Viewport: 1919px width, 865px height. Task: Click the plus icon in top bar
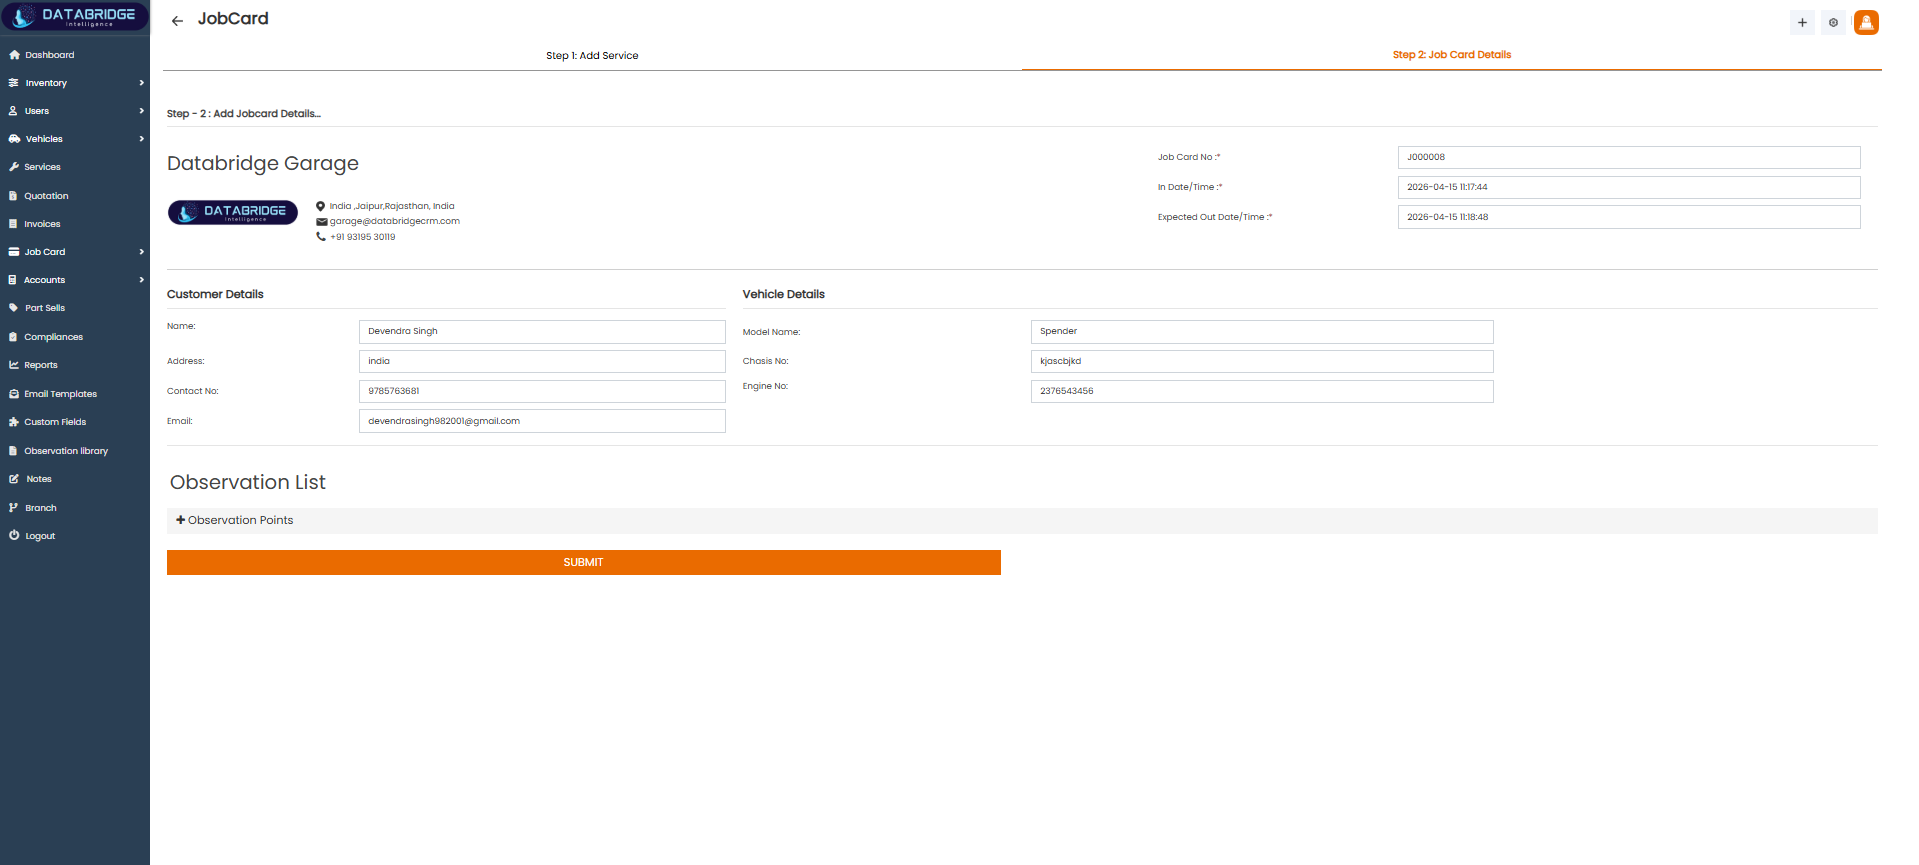[x=1802, y=22]
